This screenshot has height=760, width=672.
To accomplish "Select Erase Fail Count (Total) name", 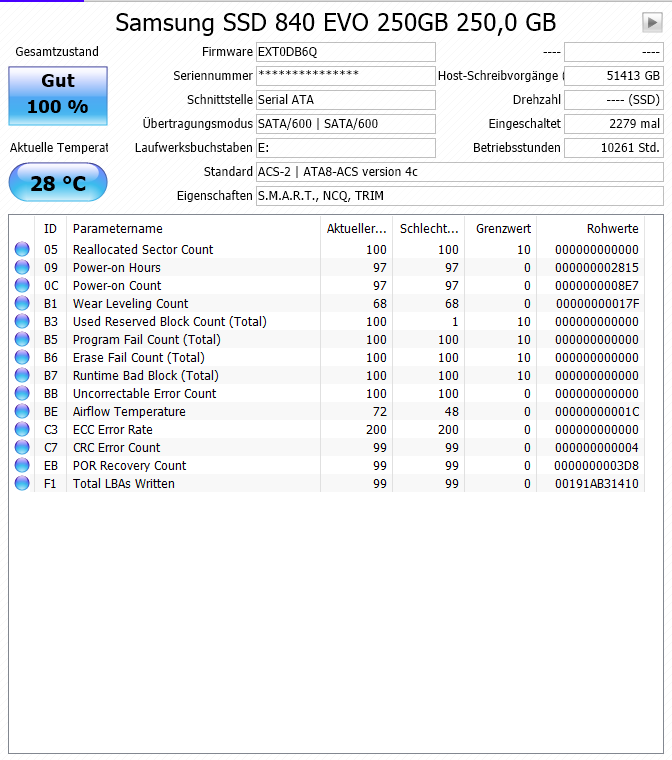I will coord(139,357).
